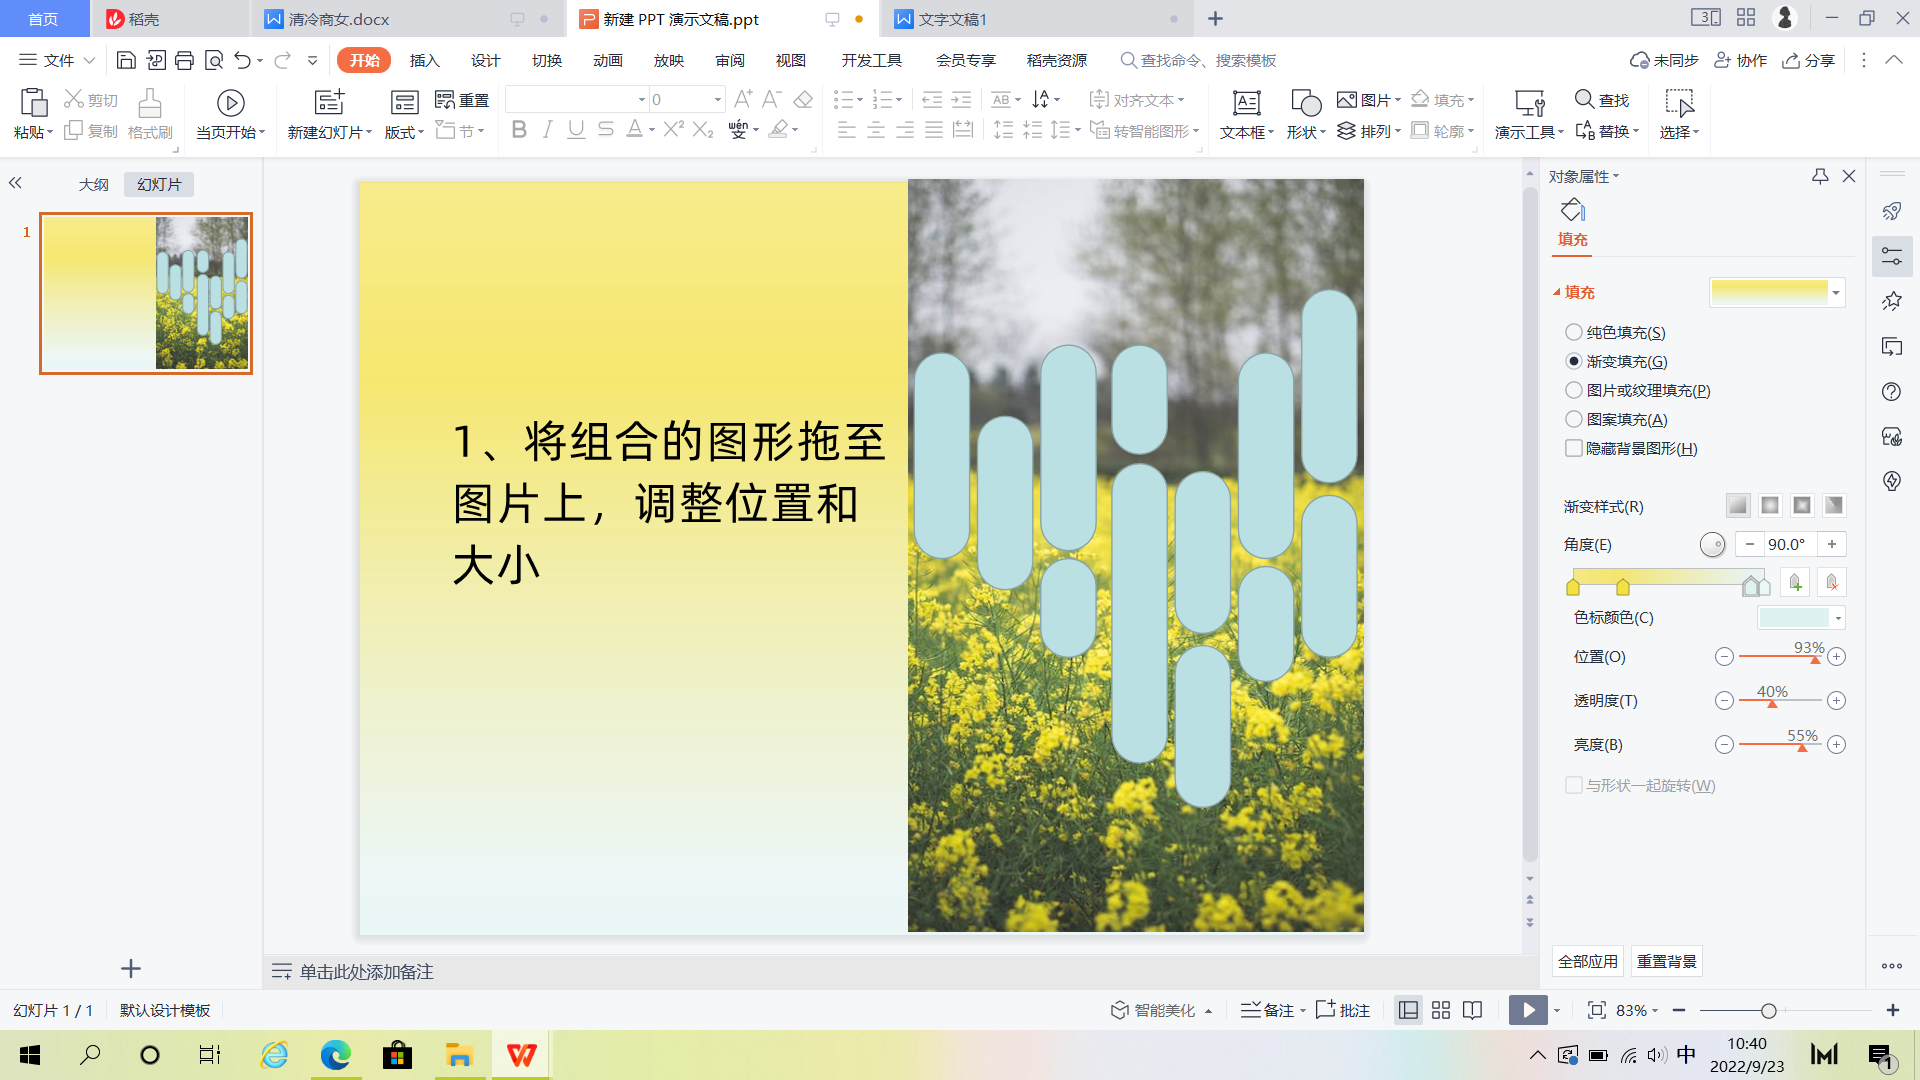Click the Reset Background button

[x=1666, y=961]
